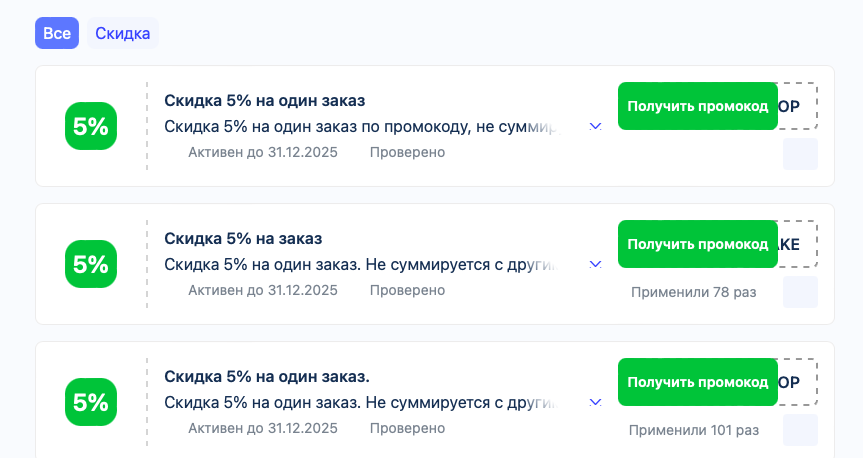Click the "Применили 78 раз" counter
Viewport: 863px width, 458px height.
[693, 292]
